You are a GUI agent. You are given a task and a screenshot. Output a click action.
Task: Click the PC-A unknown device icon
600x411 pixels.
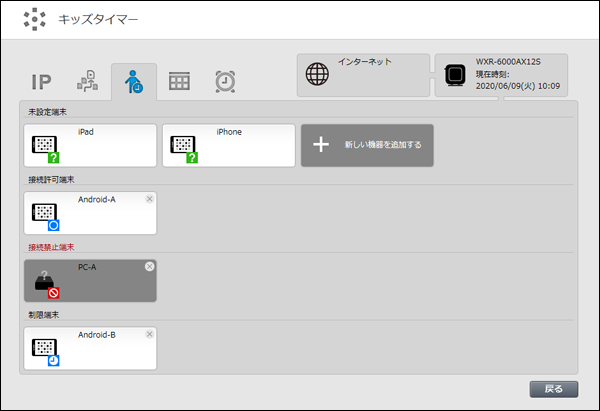pyautogui.click(x=45, y=280)
